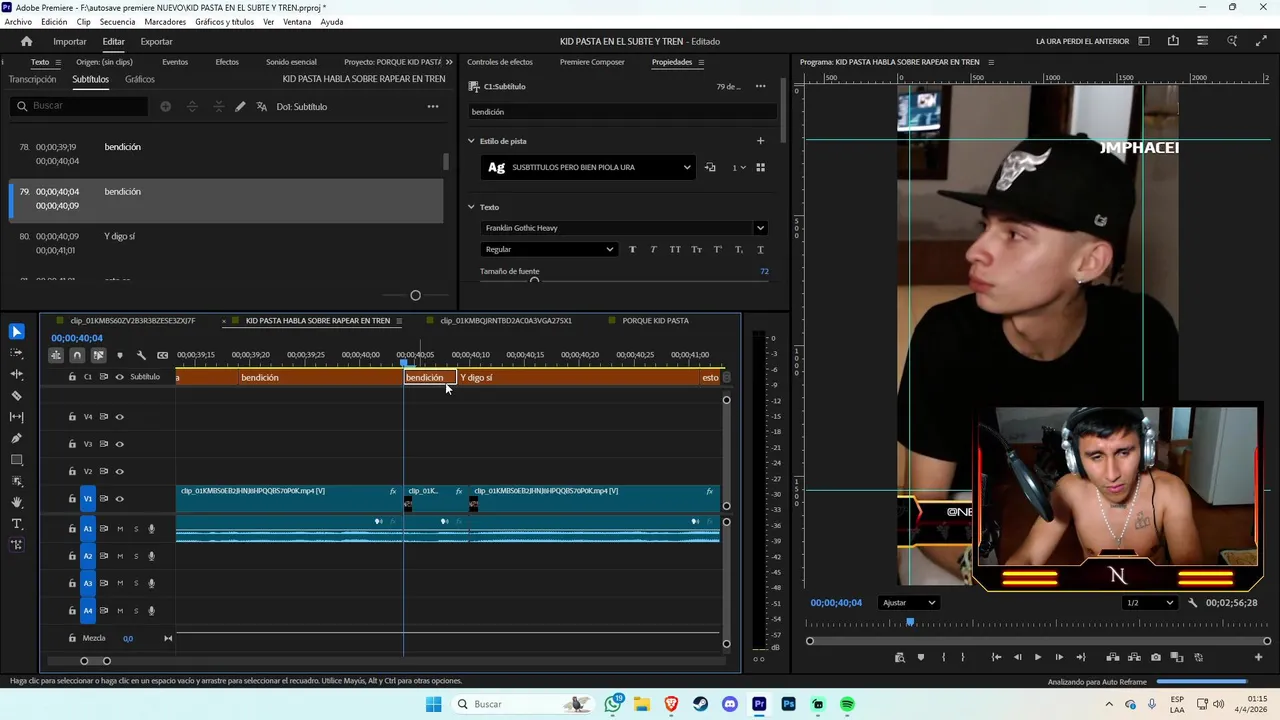Click the timeline caption track options CC icon
This screenshot has width=1280, height=720.
point(162,355)
